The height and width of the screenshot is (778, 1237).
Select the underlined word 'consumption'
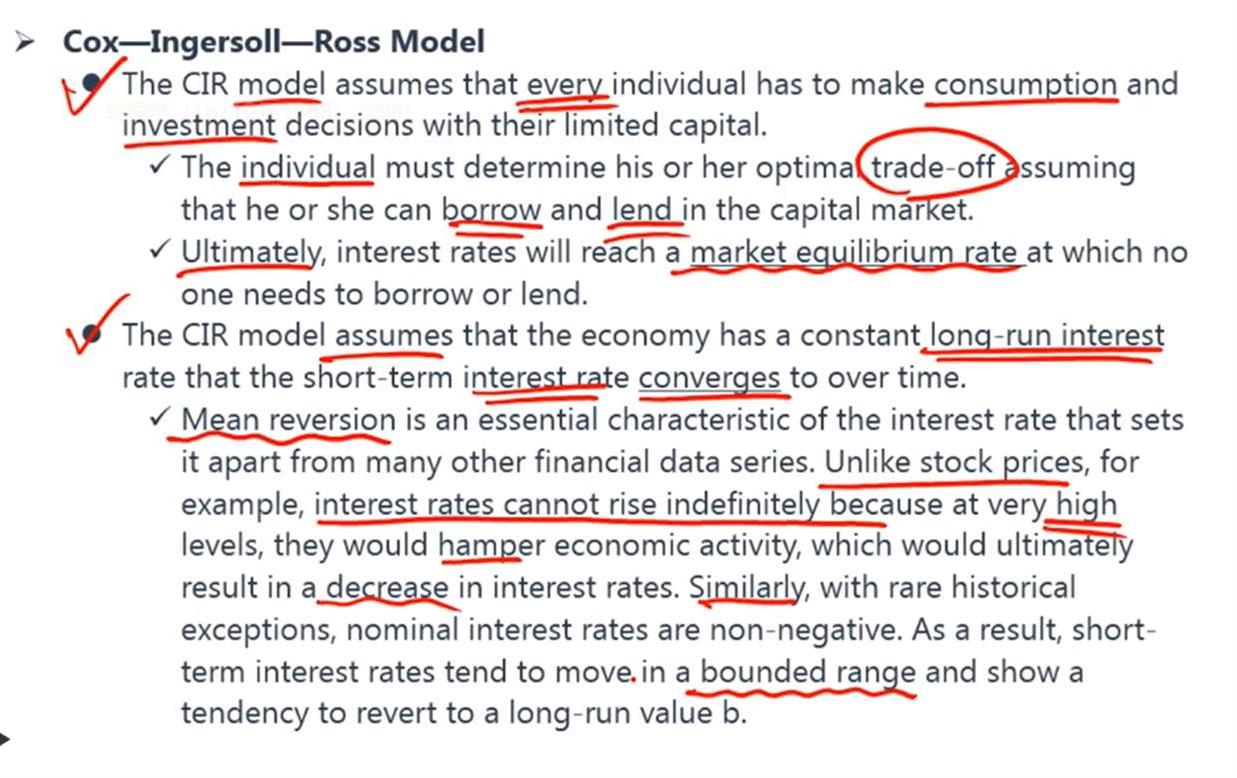1026,85
